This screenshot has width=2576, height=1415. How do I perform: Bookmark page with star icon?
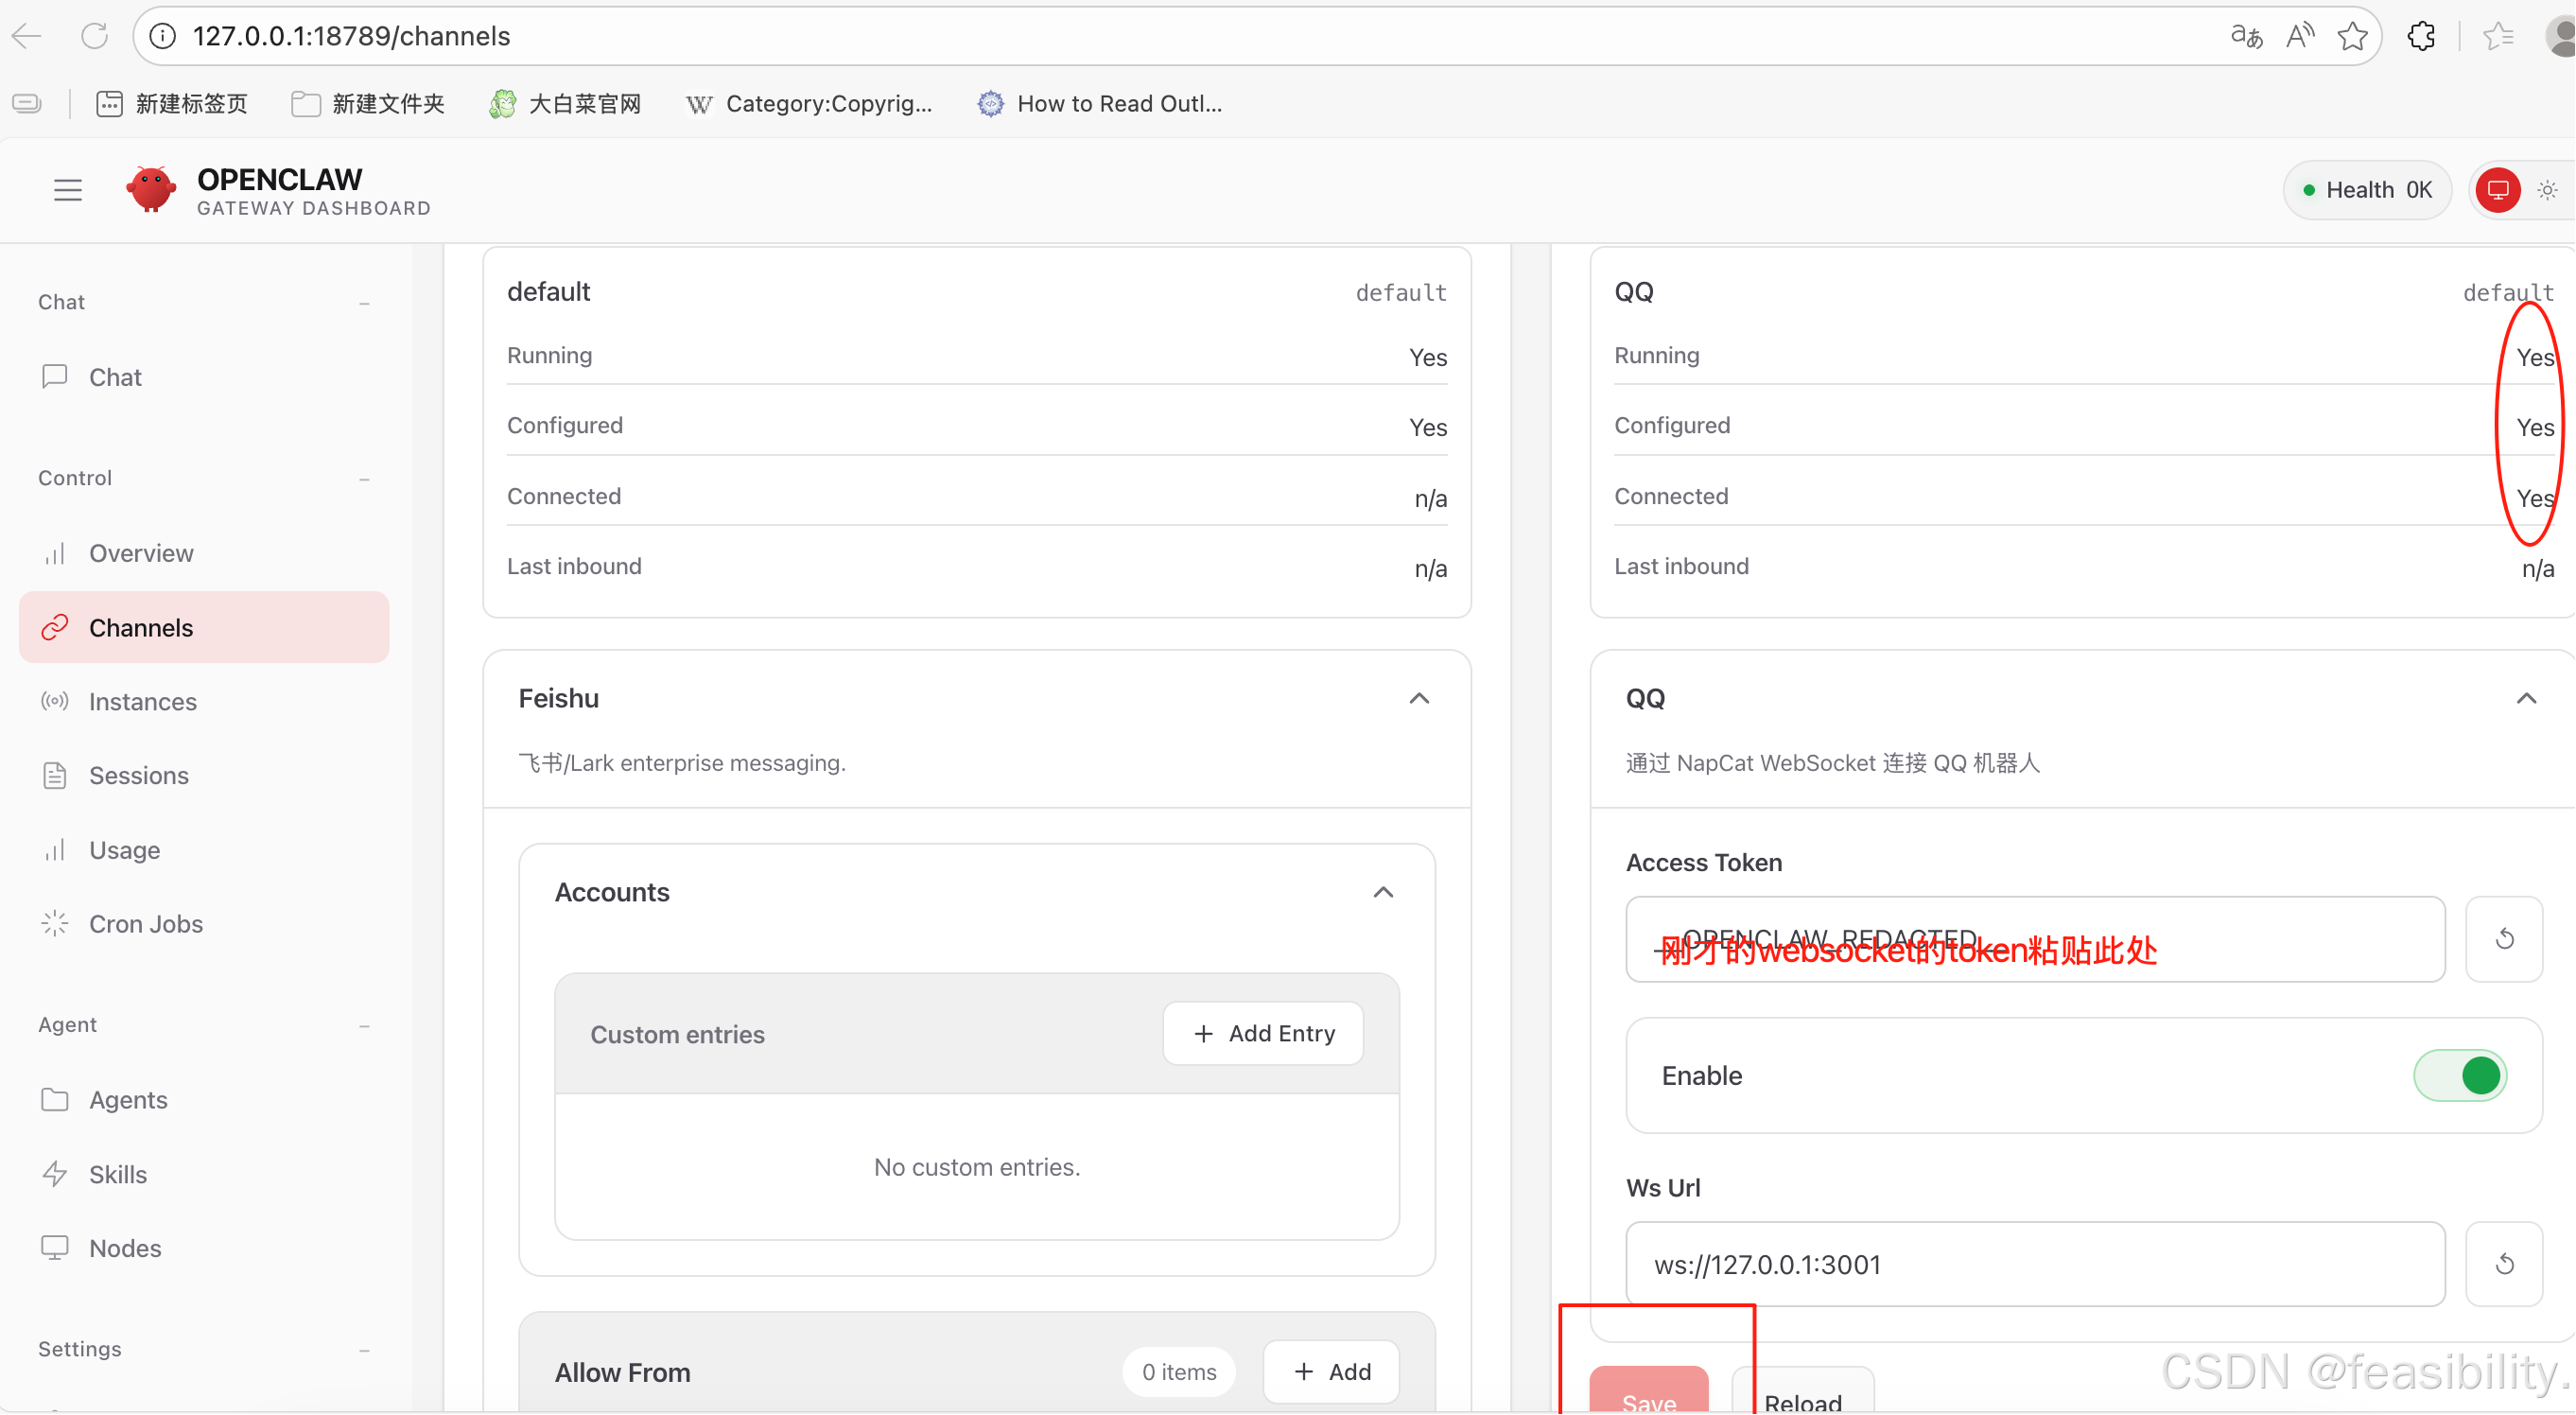[x=2352, y=36]
